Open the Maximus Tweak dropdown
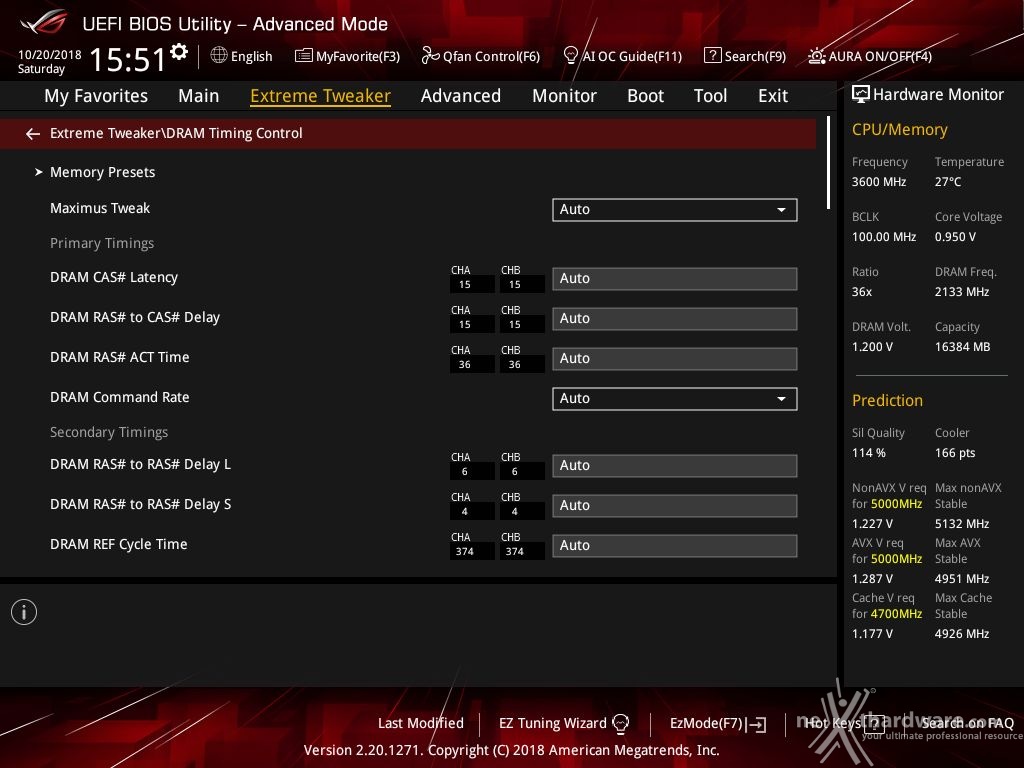This screenshot has width=1024, height=768. tap(675, 210)
